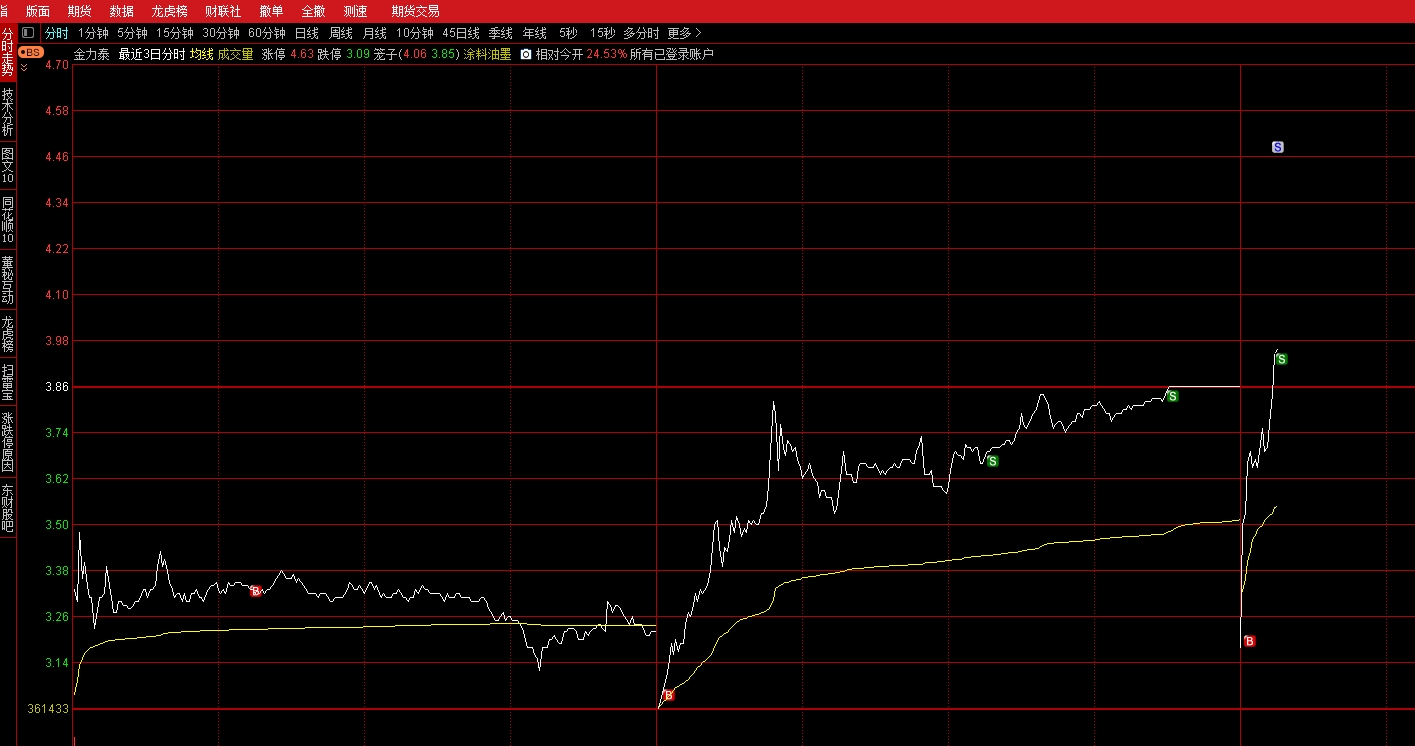Switch to the 45日线 chart

click(x=461, y=33)
